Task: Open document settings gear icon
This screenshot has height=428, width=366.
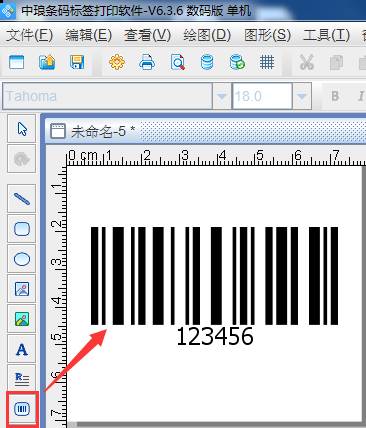Action: [x=117, y=62]
